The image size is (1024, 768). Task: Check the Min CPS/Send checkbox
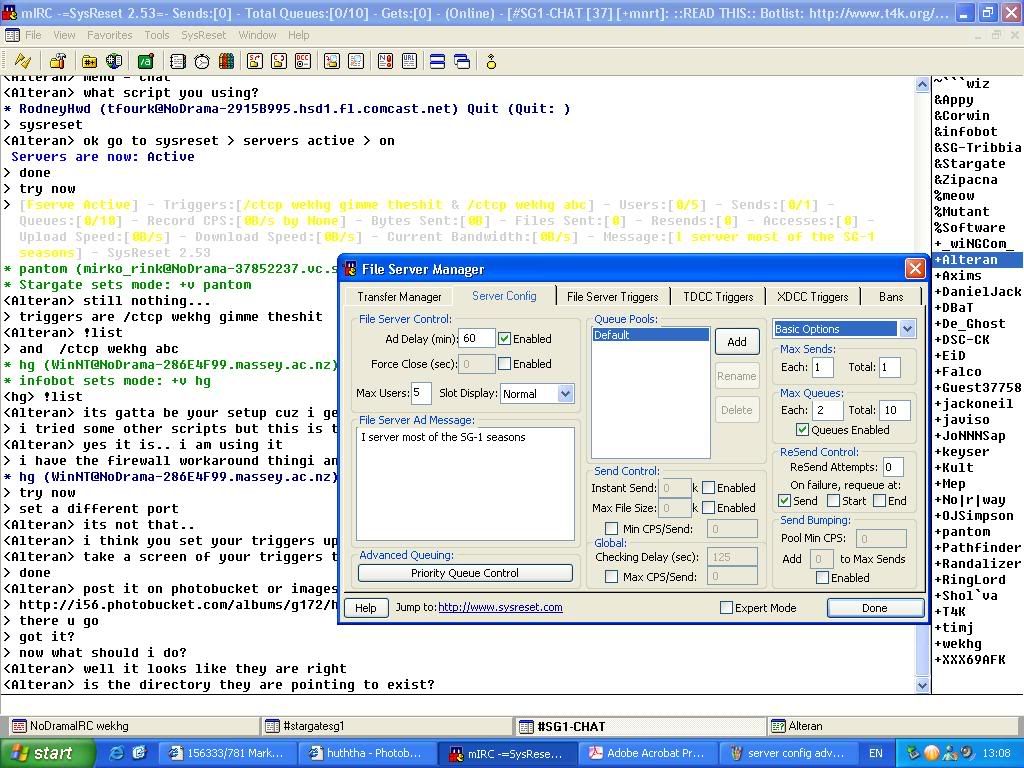click(611, 528)
